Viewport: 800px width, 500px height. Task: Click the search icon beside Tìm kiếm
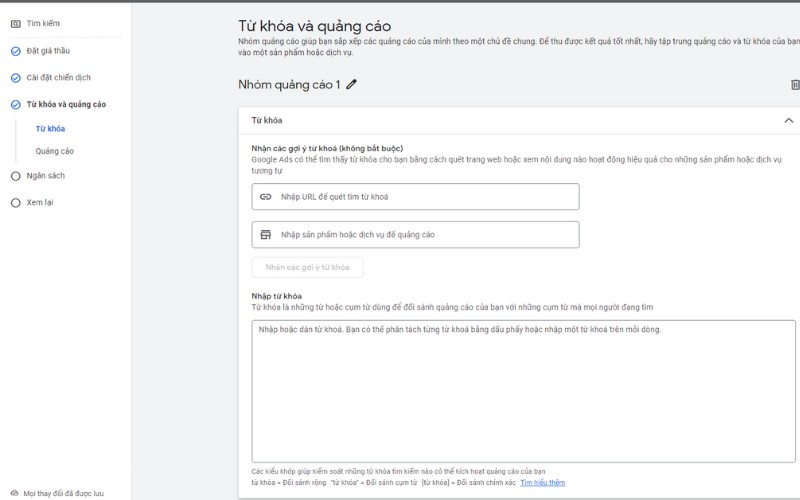point(15,23)
